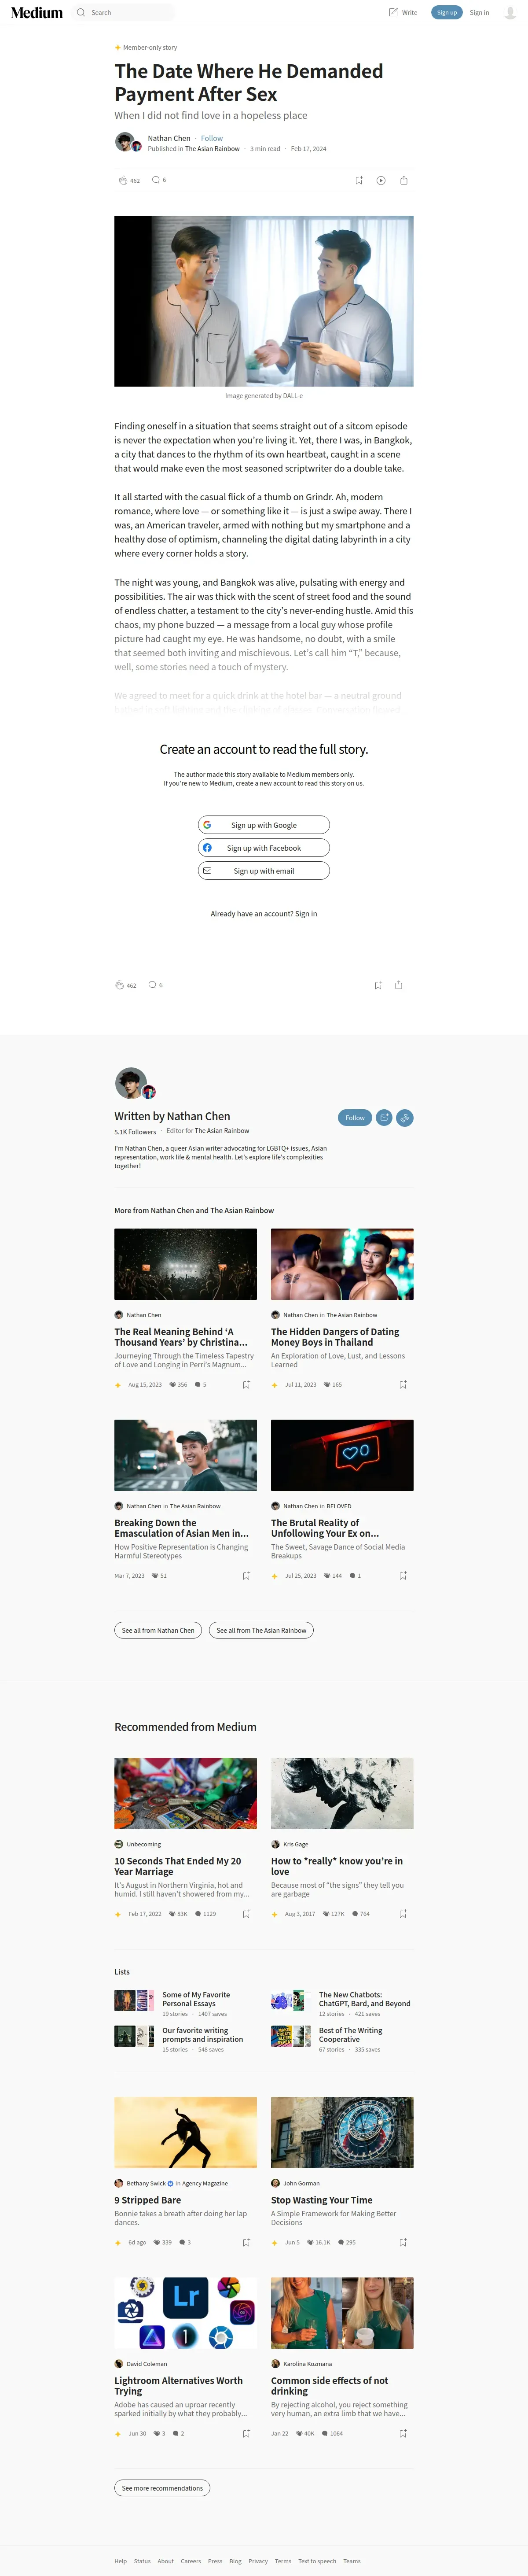Open list 'Some of My Favorite Personal Essays'
528x2576 pixels.
(196, 1999)
